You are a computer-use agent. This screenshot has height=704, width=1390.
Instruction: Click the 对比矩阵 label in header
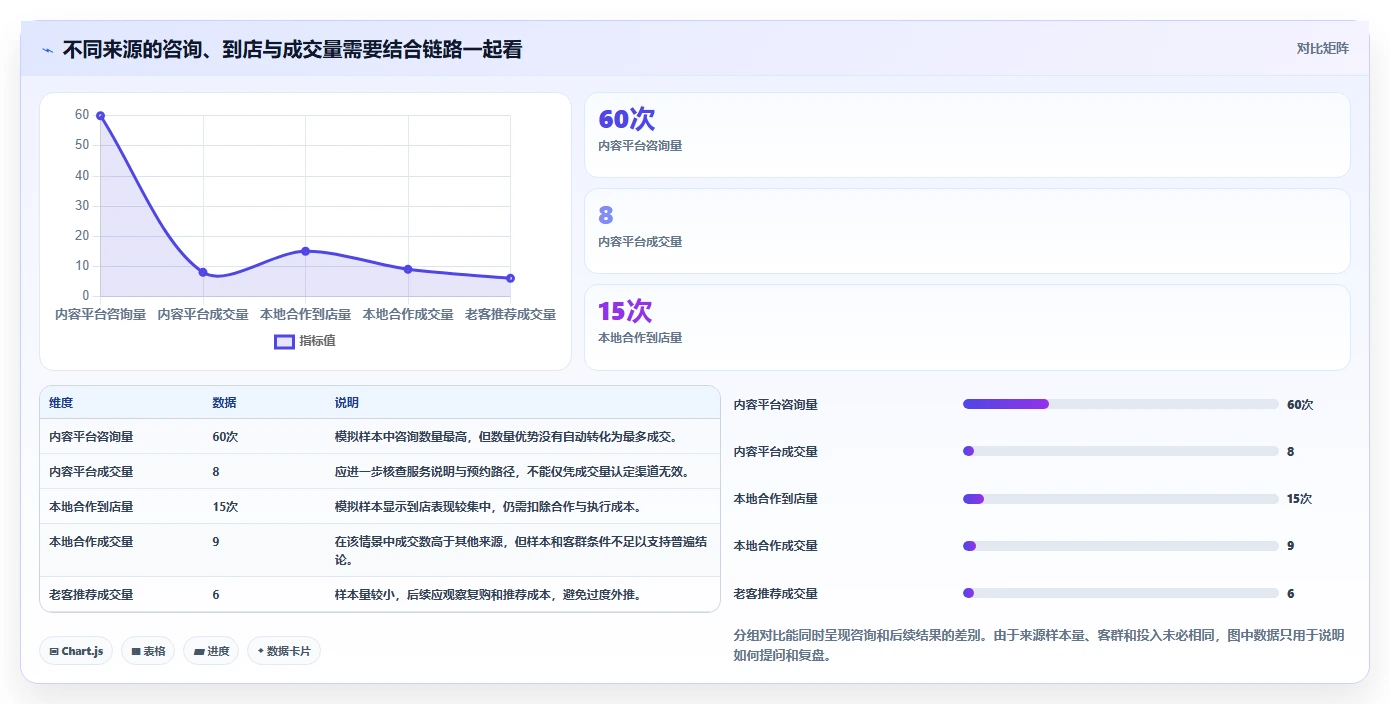[x=1322, y=48]
